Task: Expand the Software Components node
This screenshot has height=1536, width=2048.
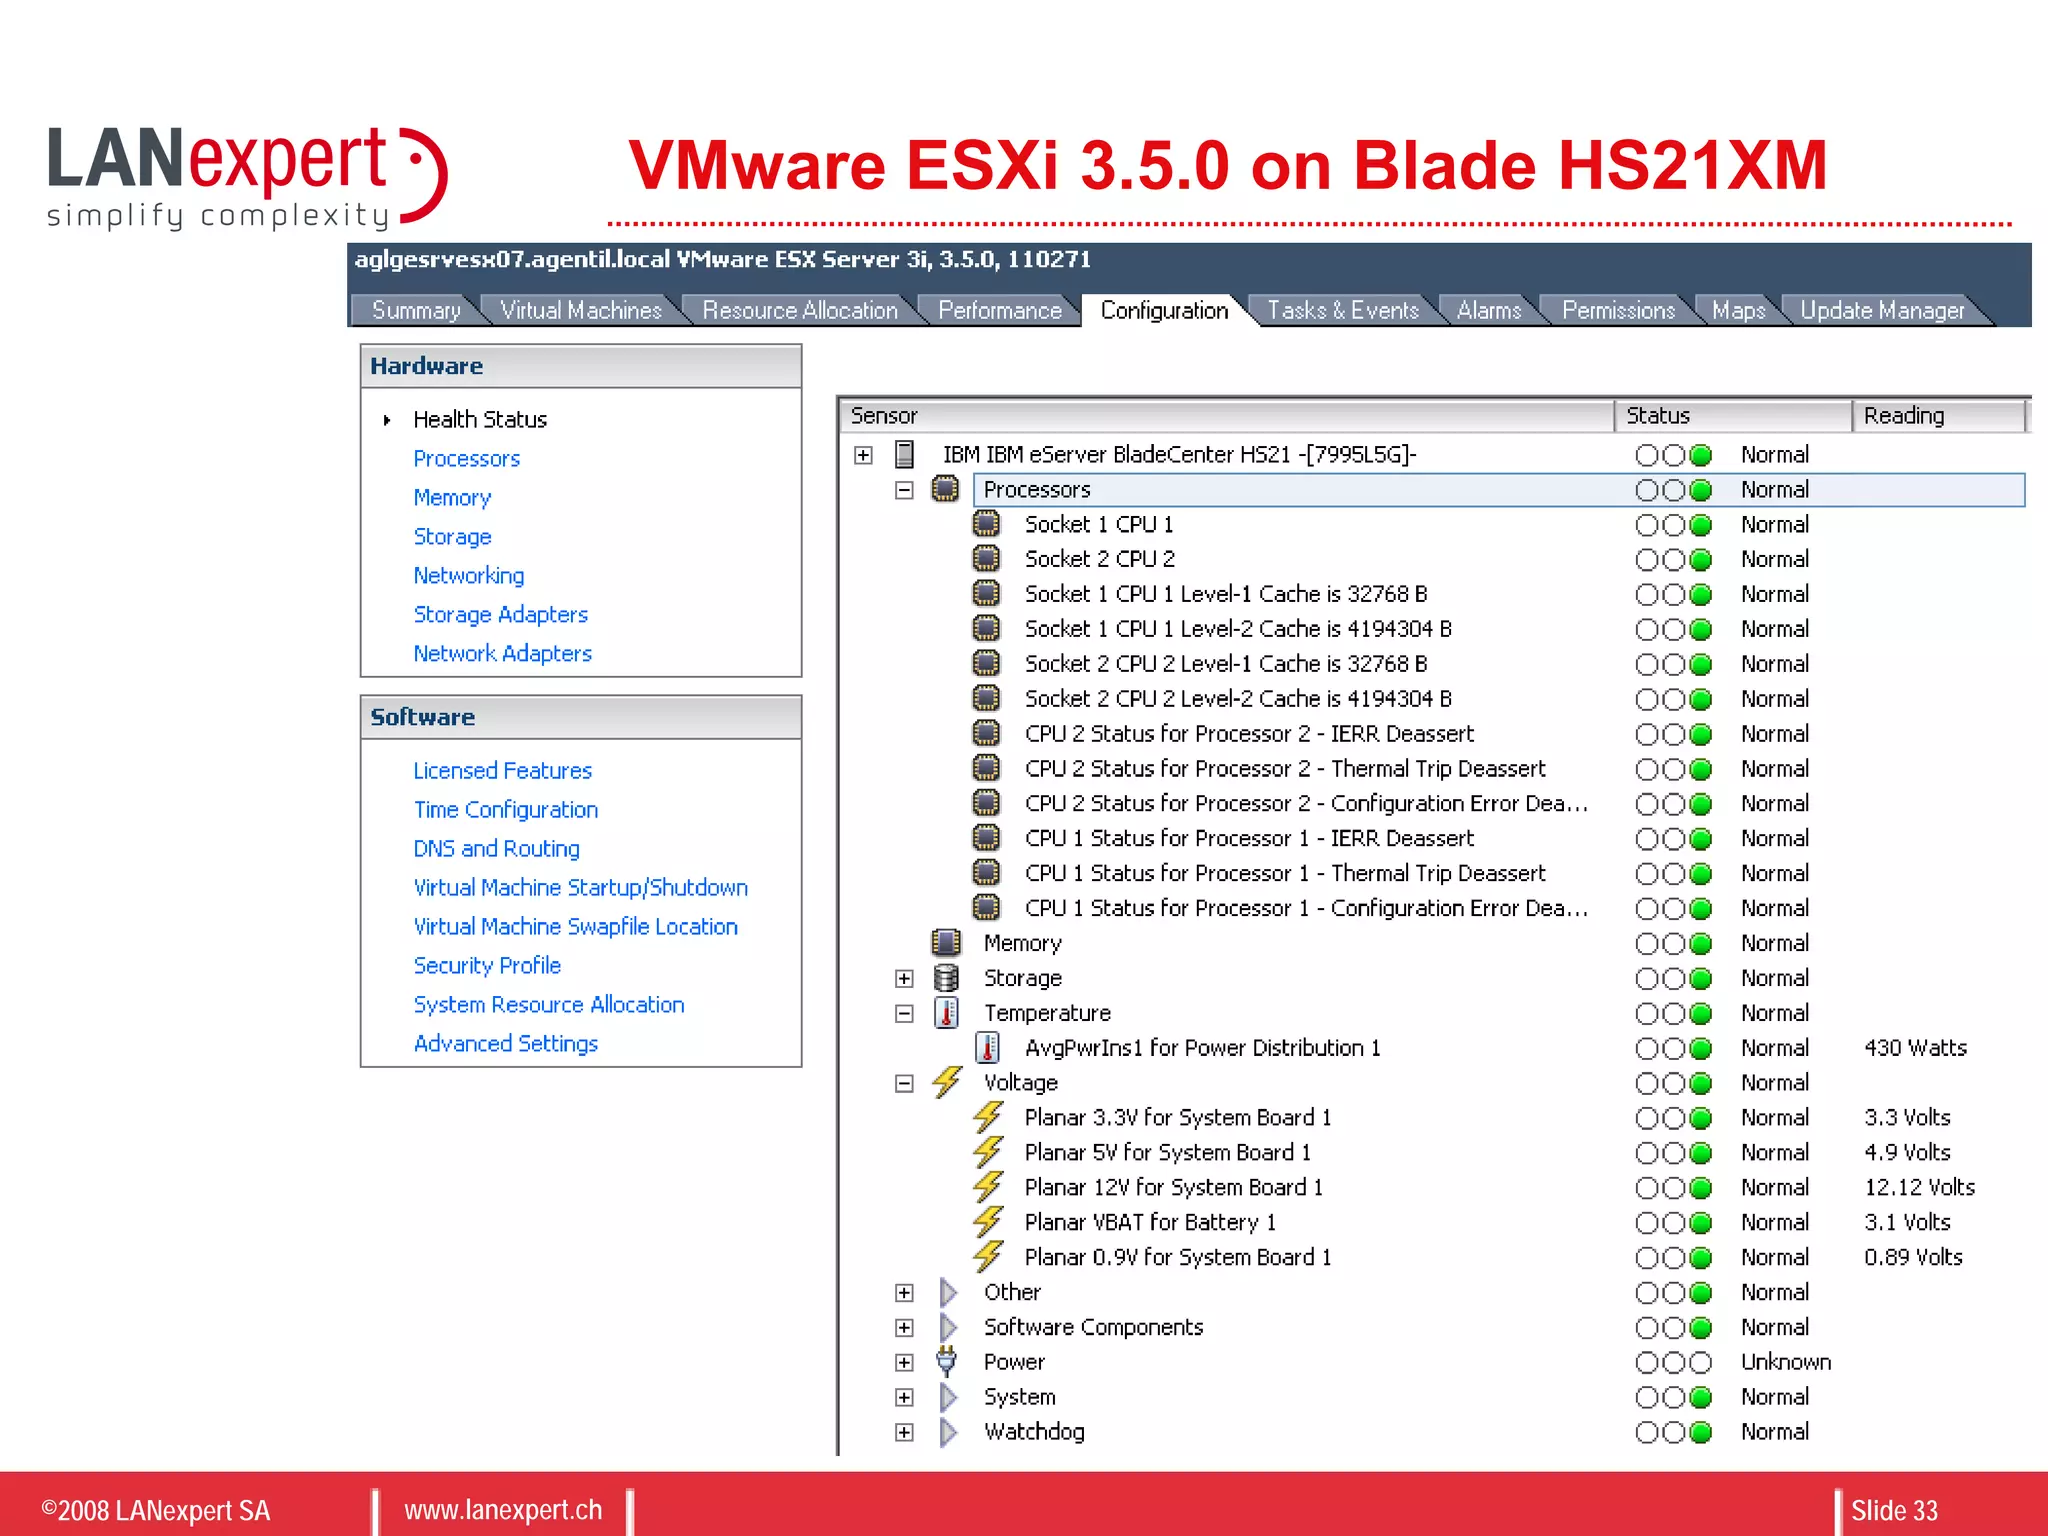Action: tap(904, 1328)
